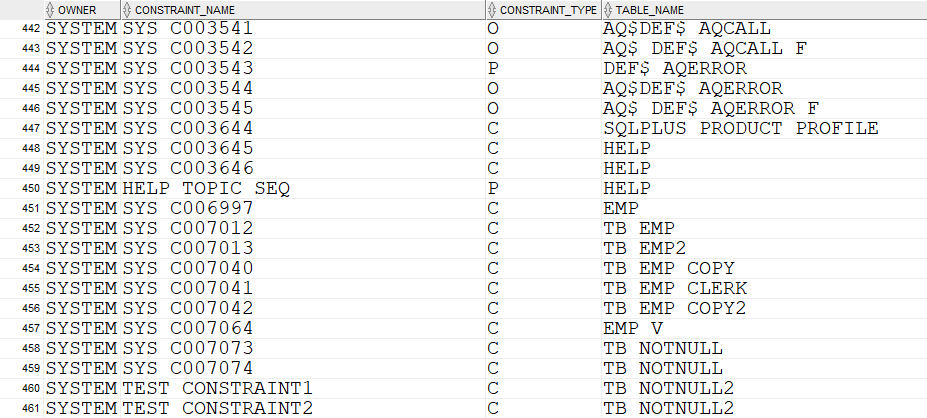Click the AQ$ DEF$ AQCALL F table name

(x=705, y=48)
